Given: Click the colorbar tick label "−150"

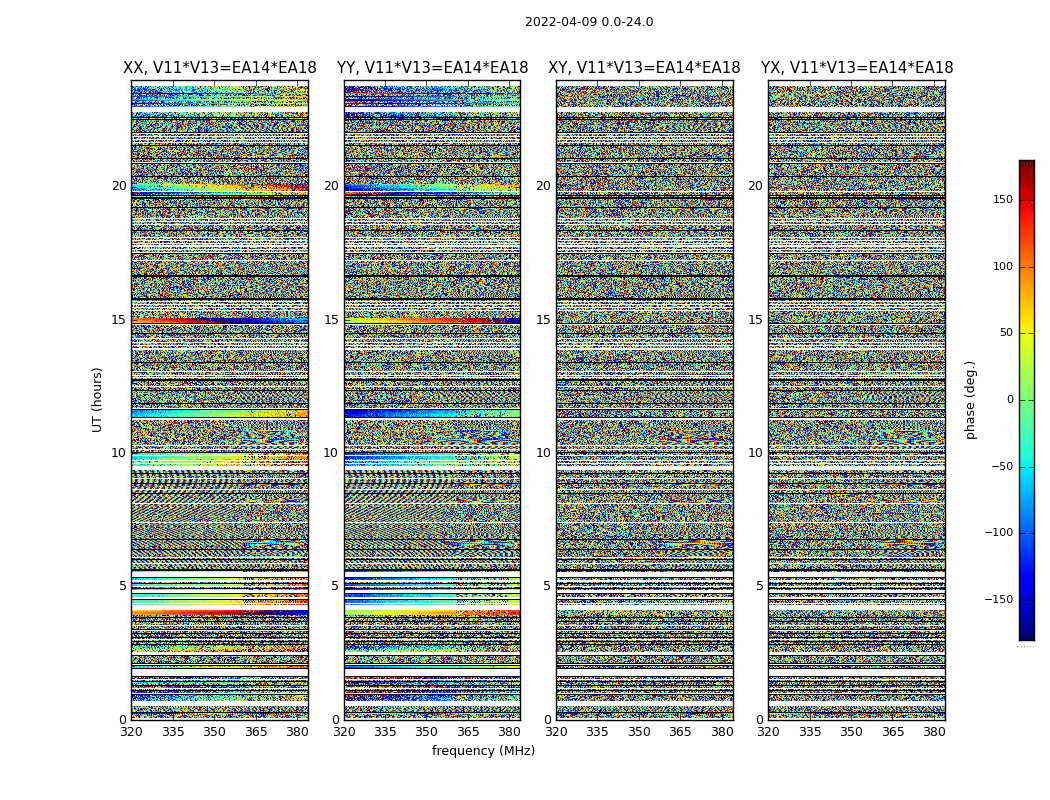Looking at the screenshot, I should click(998, 599).
